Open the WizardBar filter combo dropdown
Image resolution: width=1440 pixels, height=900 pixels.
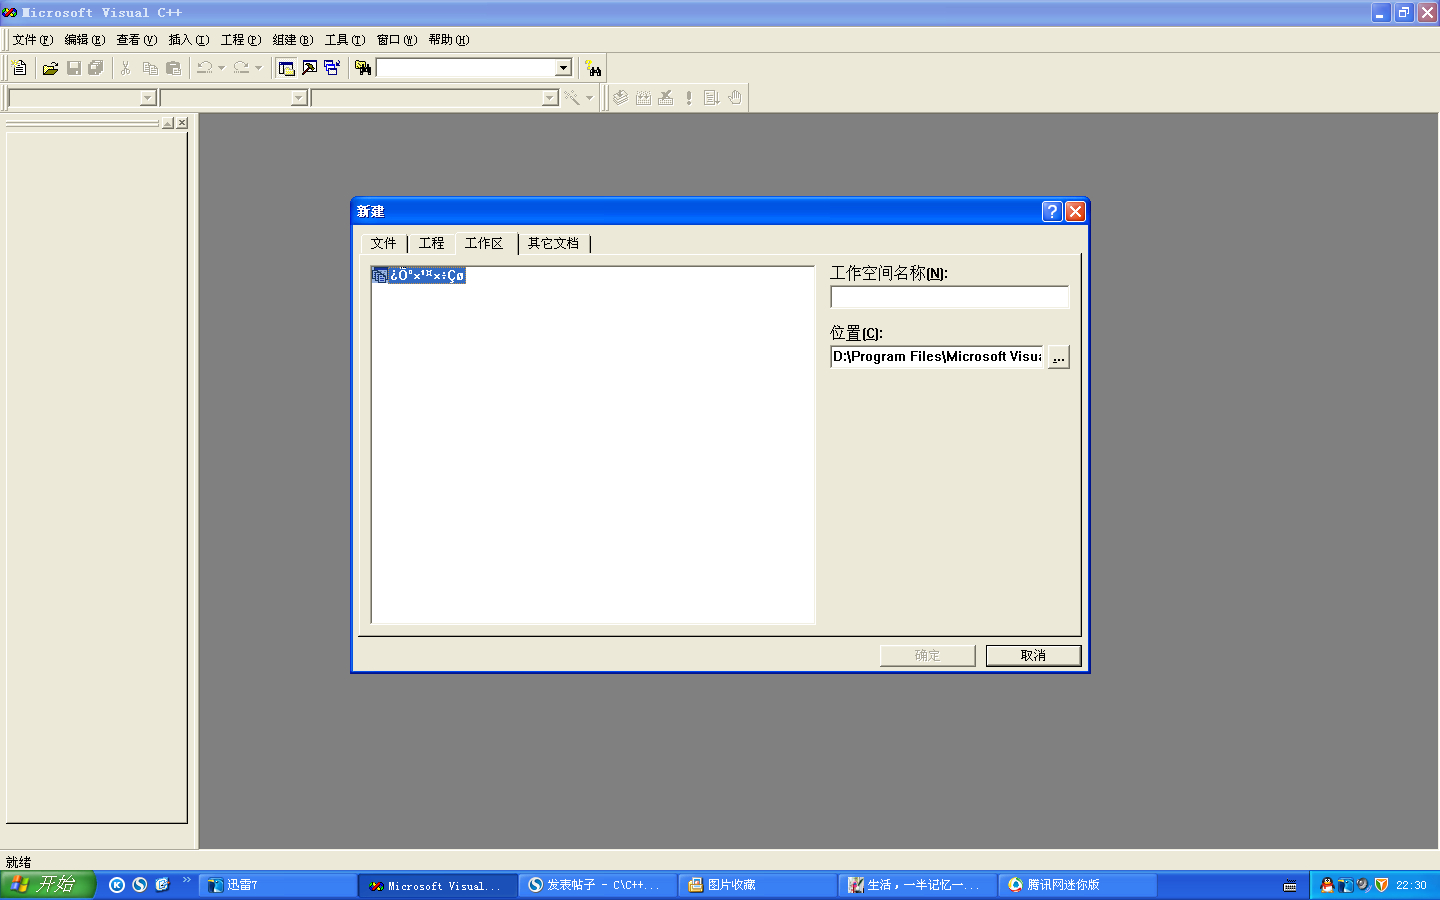298,98
